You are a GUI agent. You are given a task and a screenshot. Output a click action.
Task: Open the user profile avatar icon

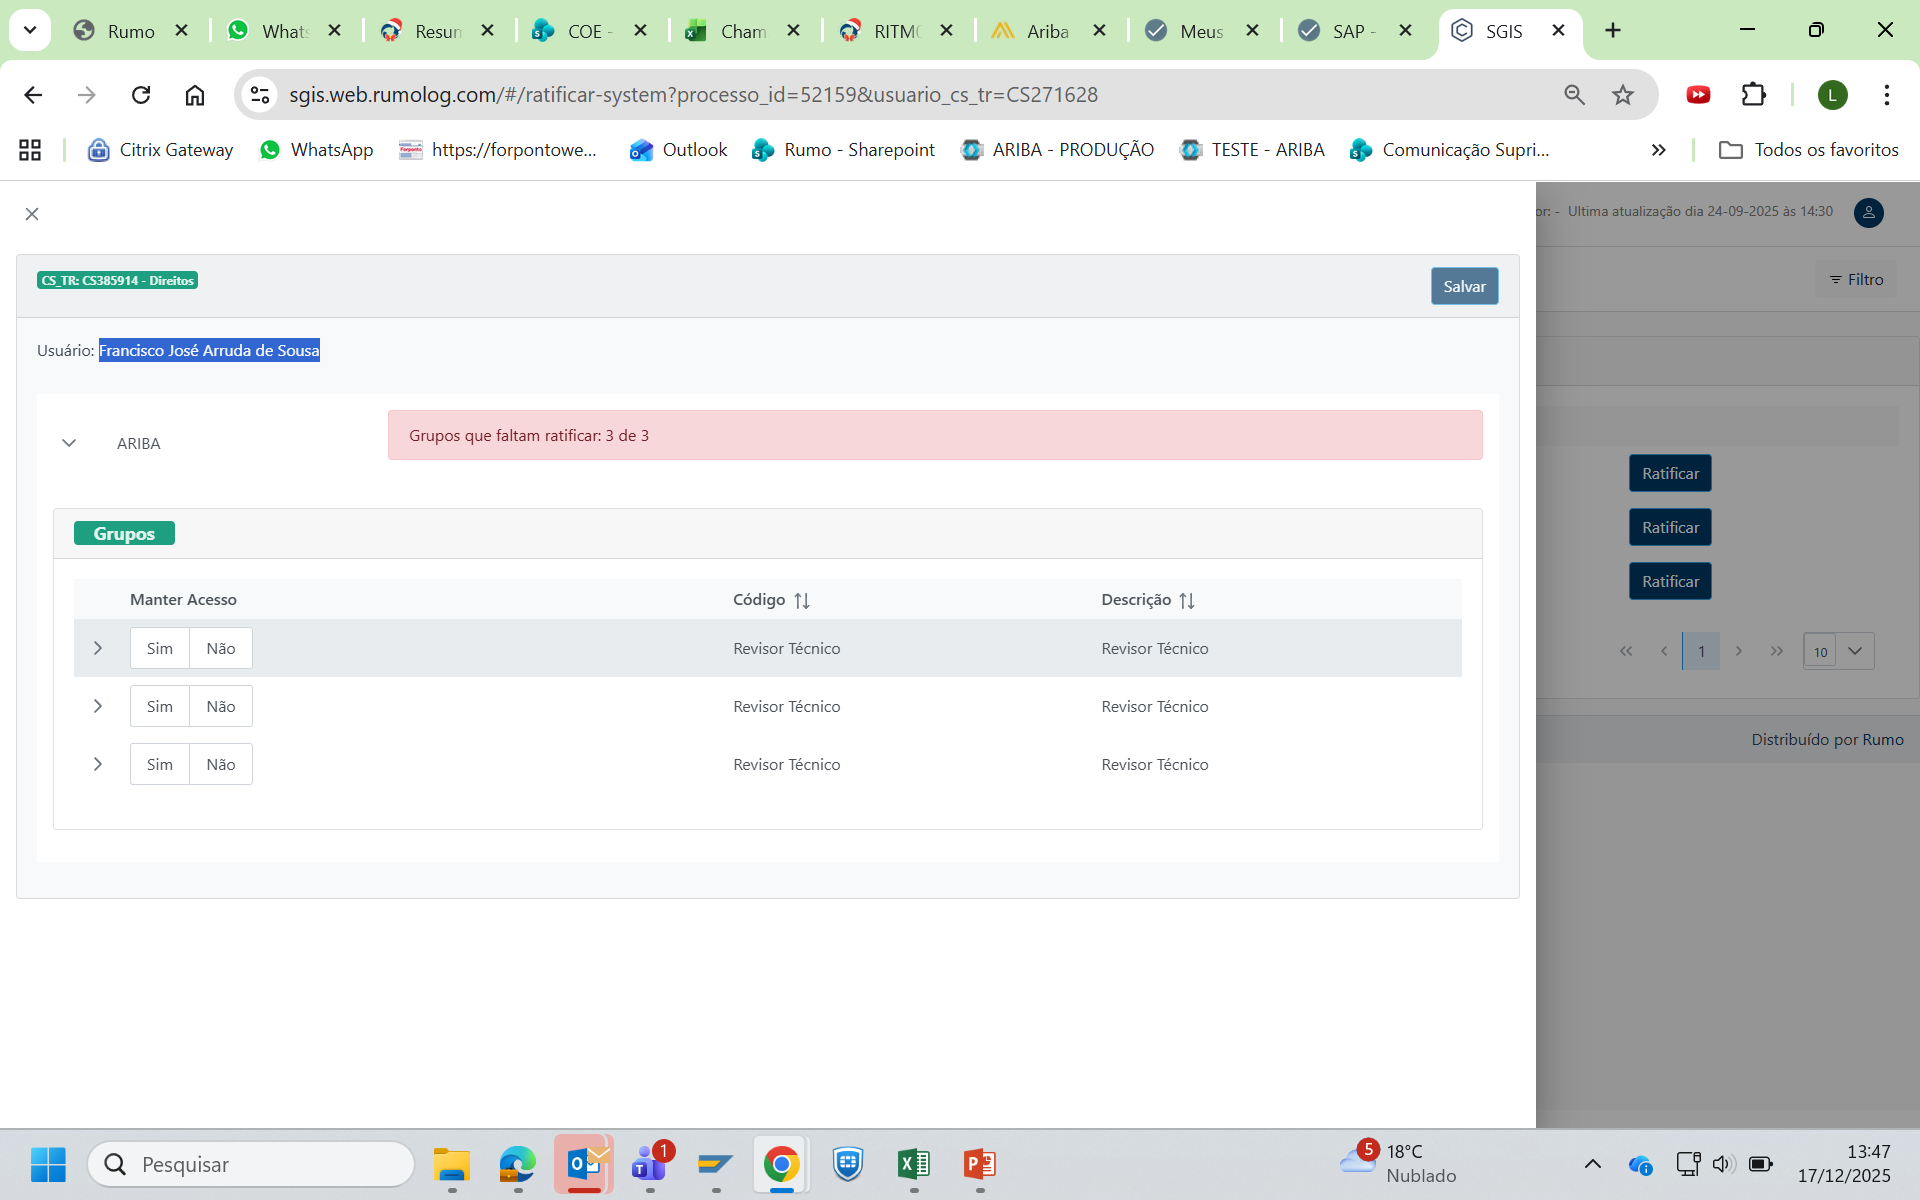1868,212
